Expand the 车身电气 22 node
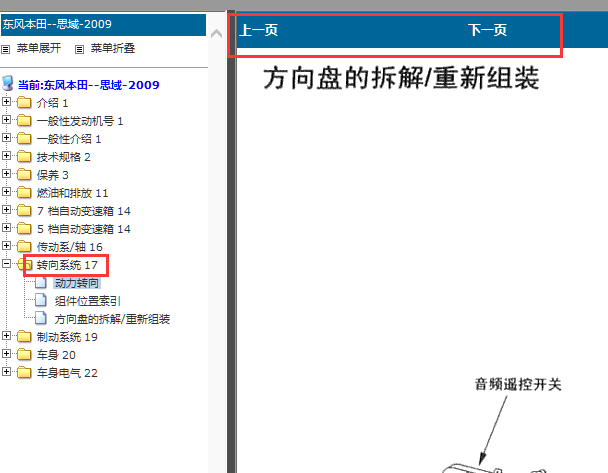This screenshot has height=473, width=608. (6, 371)
